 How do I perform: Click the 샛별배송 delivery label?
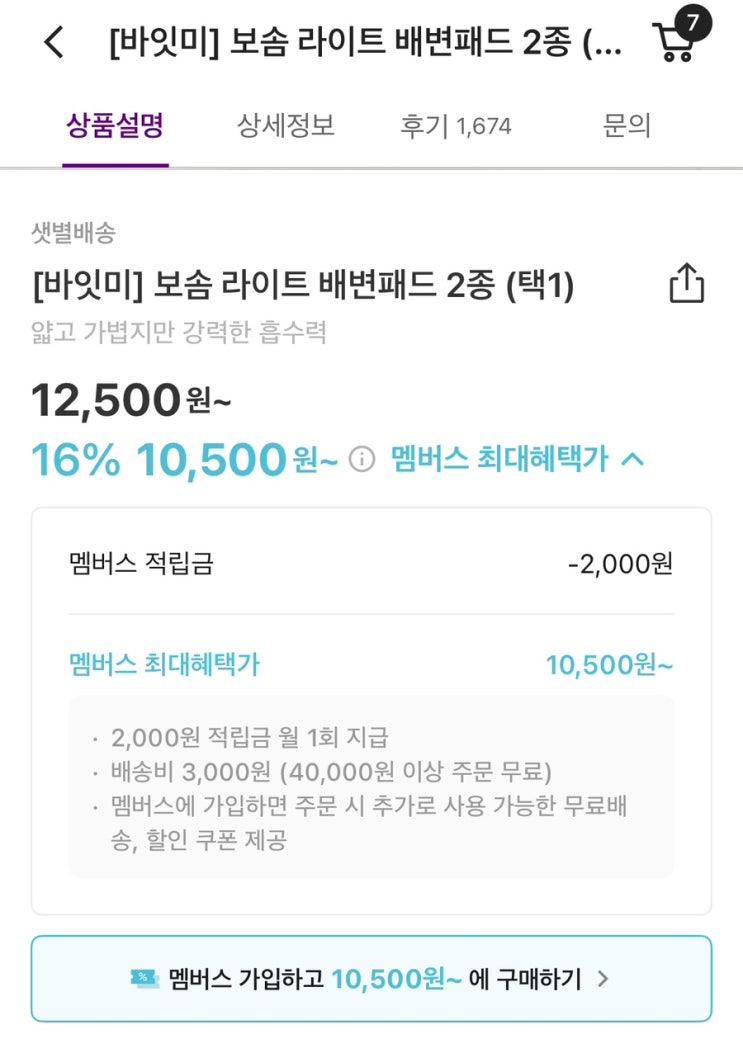[x=74, y=234]
